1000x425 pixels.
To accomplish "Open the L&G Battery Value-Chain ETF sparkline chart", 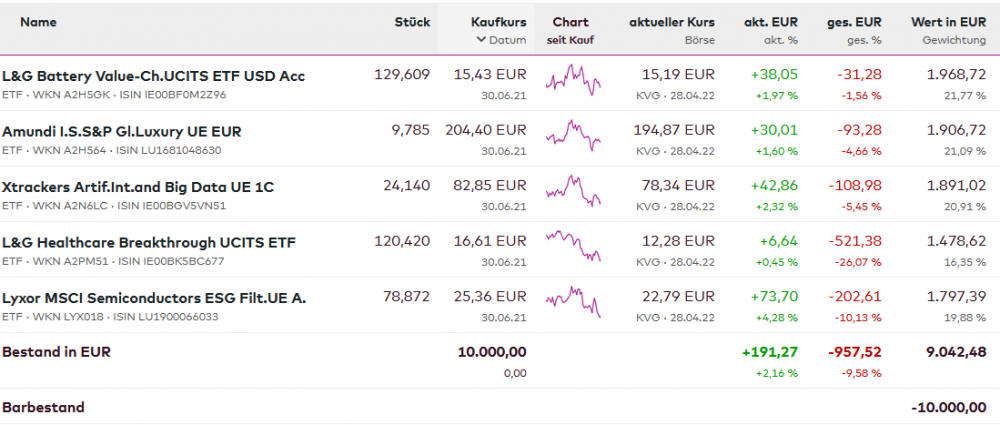I will coord(573,82).
